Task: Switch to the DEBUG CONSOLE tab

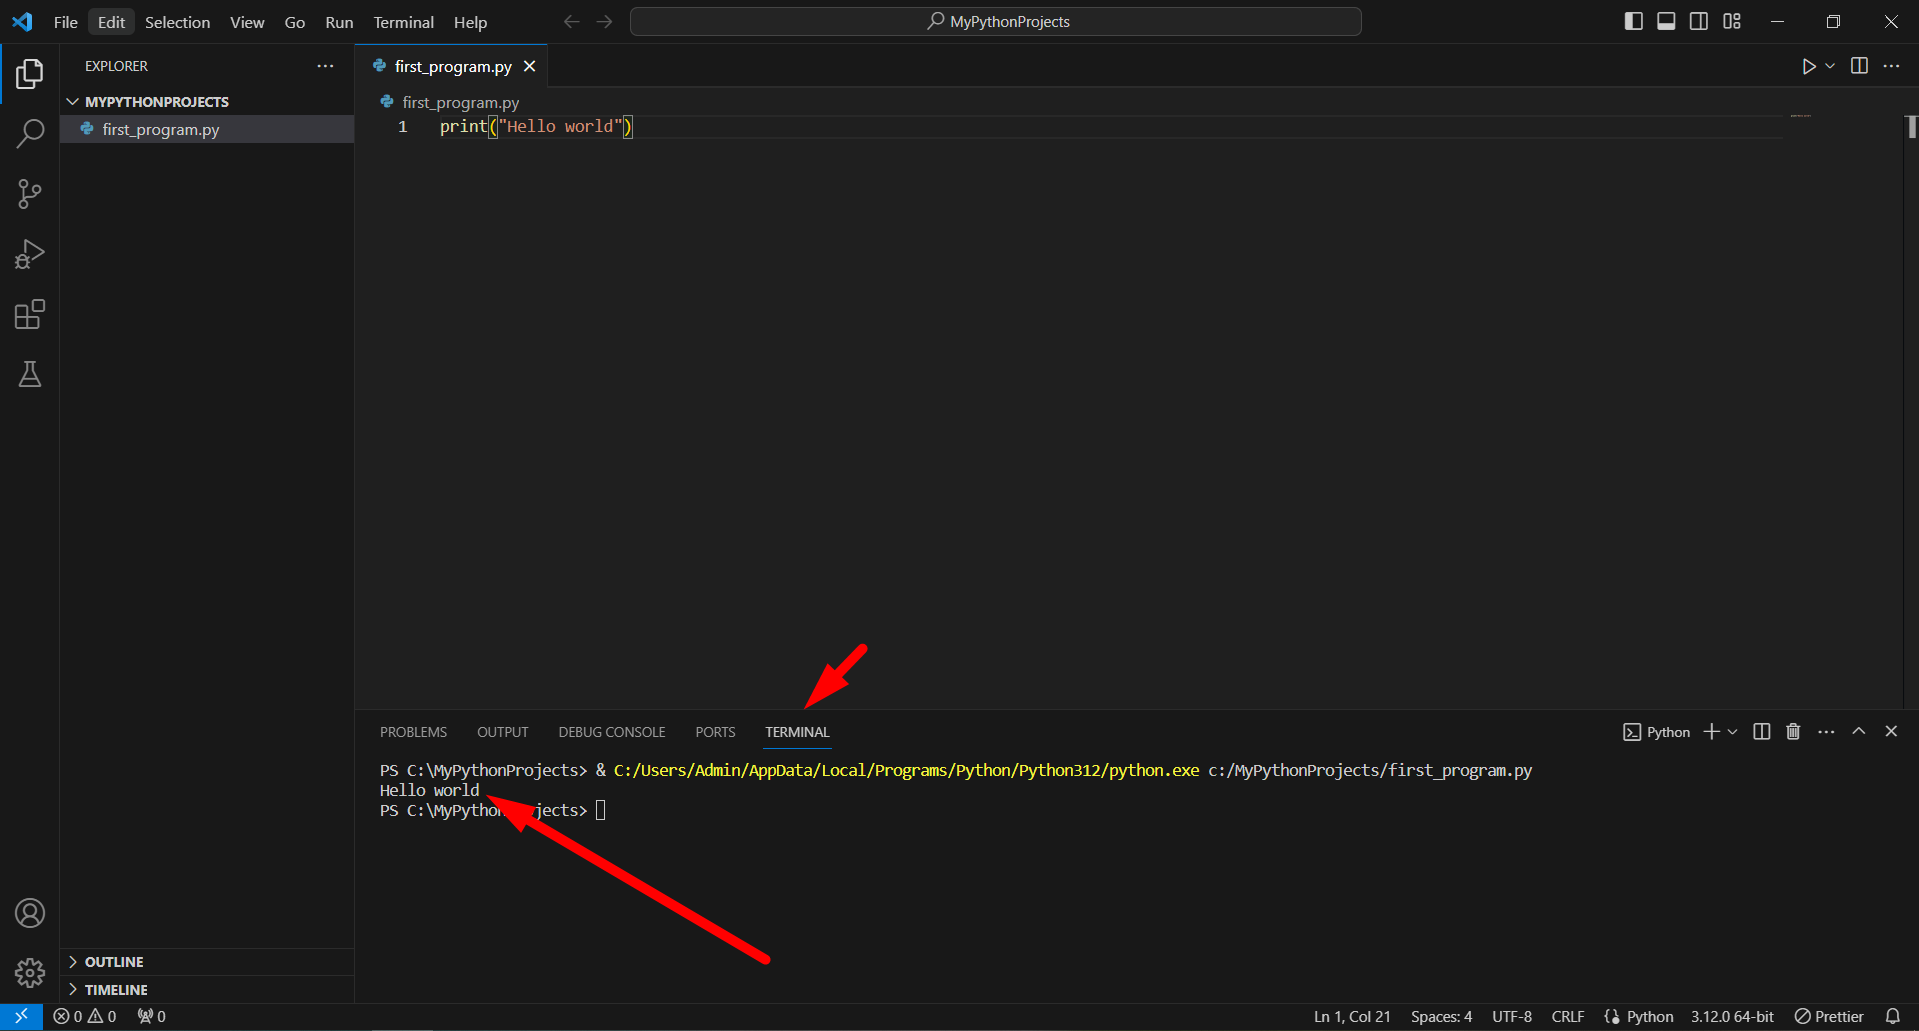Action: pyautogui.click(x=611, y=731)
